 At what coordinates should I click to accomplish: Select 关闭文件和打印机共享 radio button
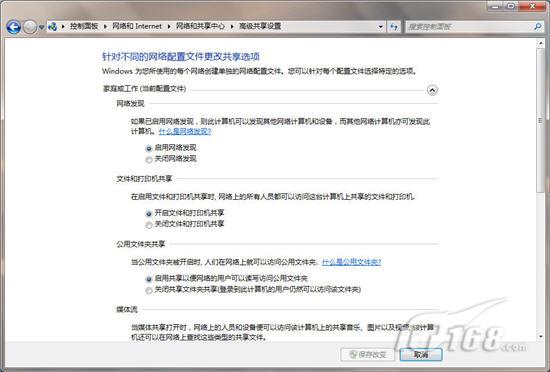click(149, 225)
